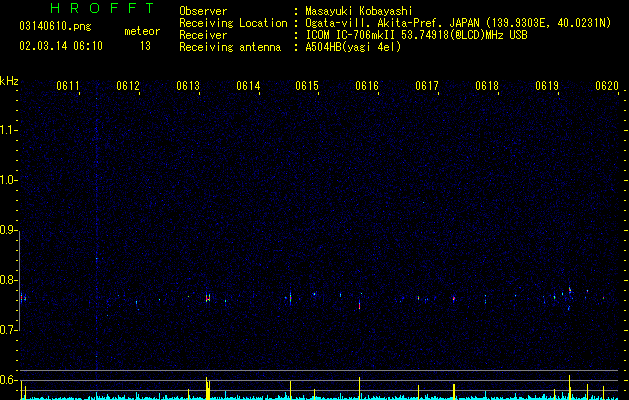This screenshot has height=400, width=629.
Task: Click the Observer label
Action: pyautogui.click(x=203, y=11)
